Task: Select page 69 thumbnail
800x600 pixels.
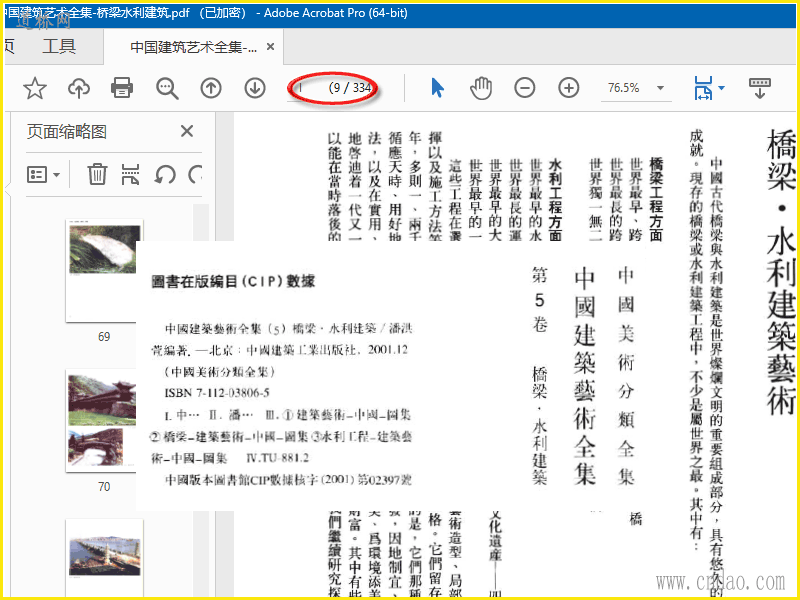Action: pyautogui.click(x=104, y=271)
